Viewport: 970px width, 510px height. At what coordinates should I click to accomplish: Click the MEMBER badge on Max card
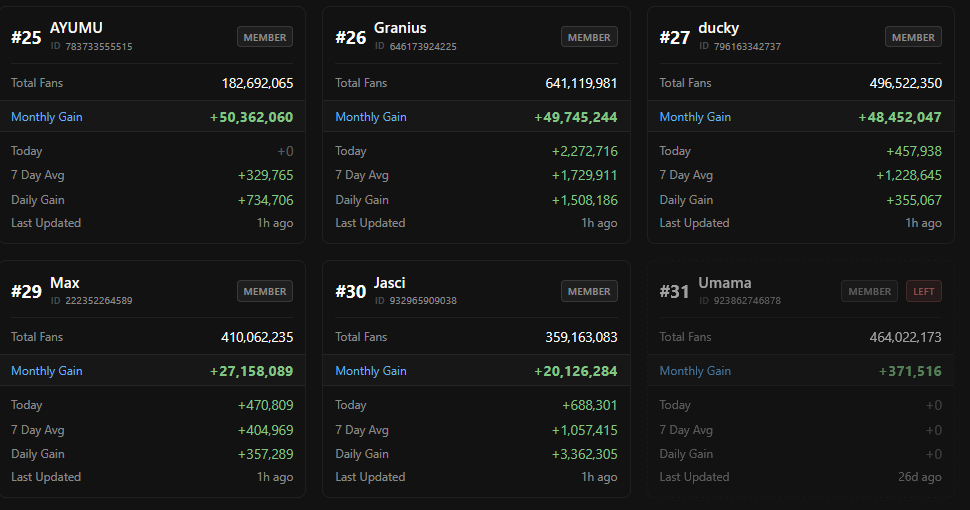click(x=265, y=291)
